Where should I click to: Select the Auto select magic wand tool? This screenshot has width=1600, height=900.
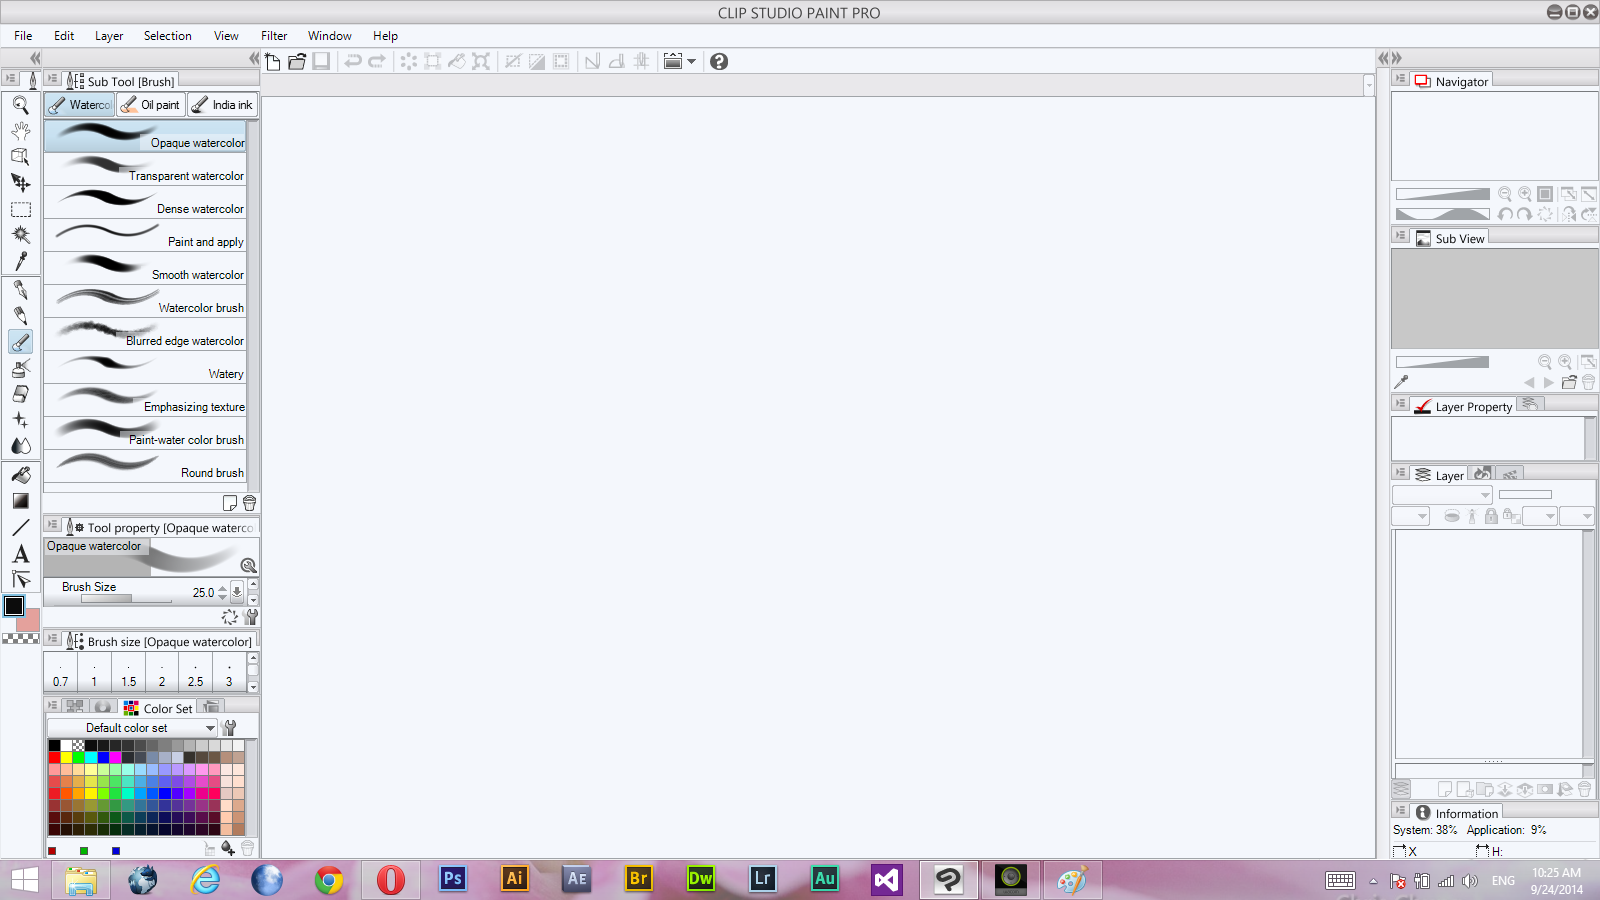[x=20, y=235]
